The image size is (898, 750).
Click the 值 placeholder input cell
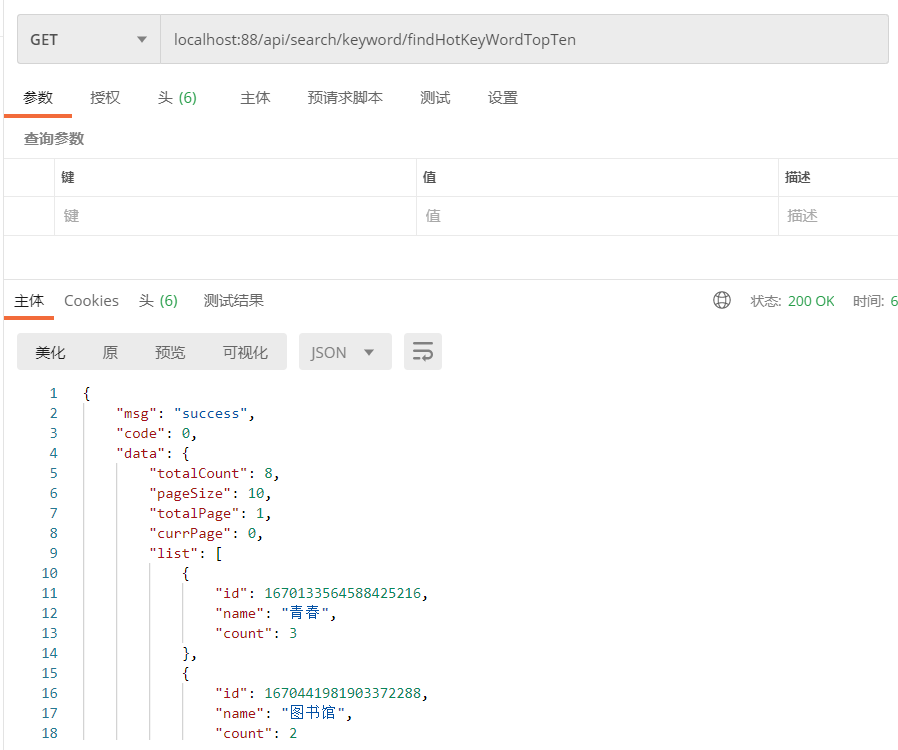[597, 216]
